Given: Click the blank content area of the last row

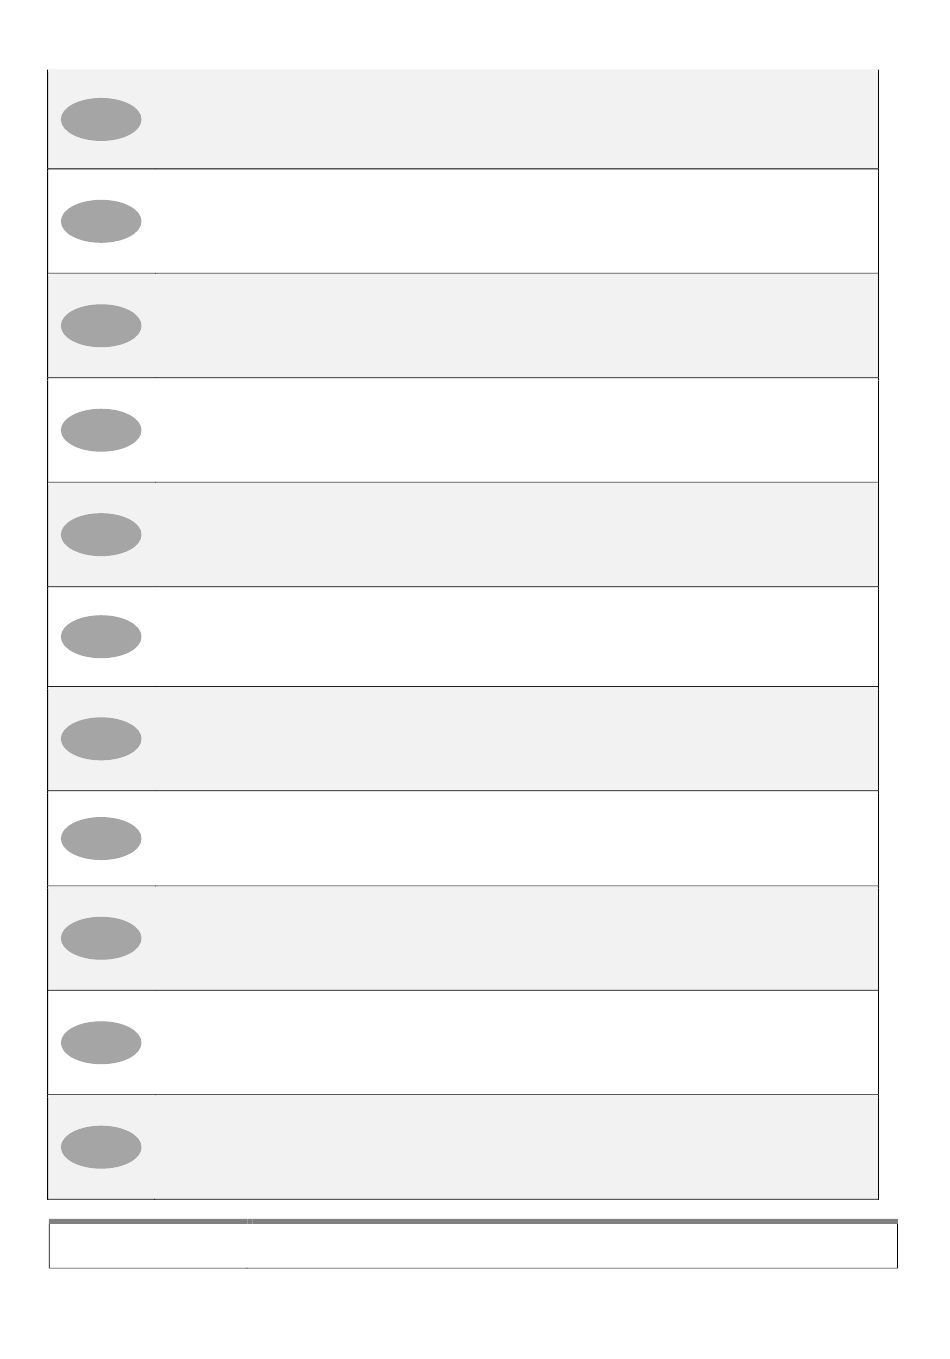Looking at the screenshot, I should (x=516, y=1146).
